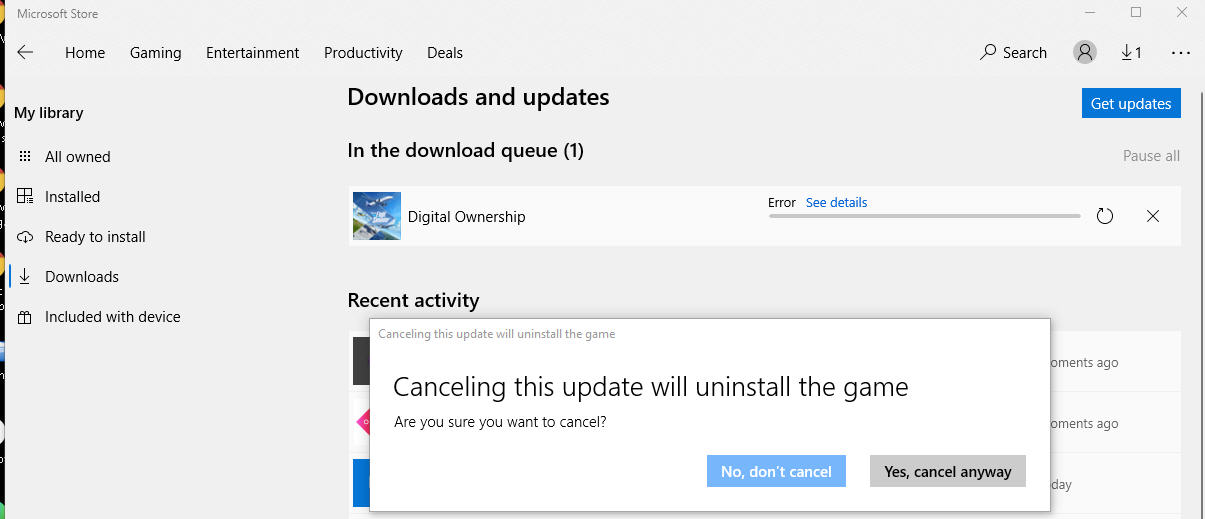The height and width of the screenshot is (519, 1205).
Task: Confirm with Yes, cancel anyway
Action: pos(948,471)
